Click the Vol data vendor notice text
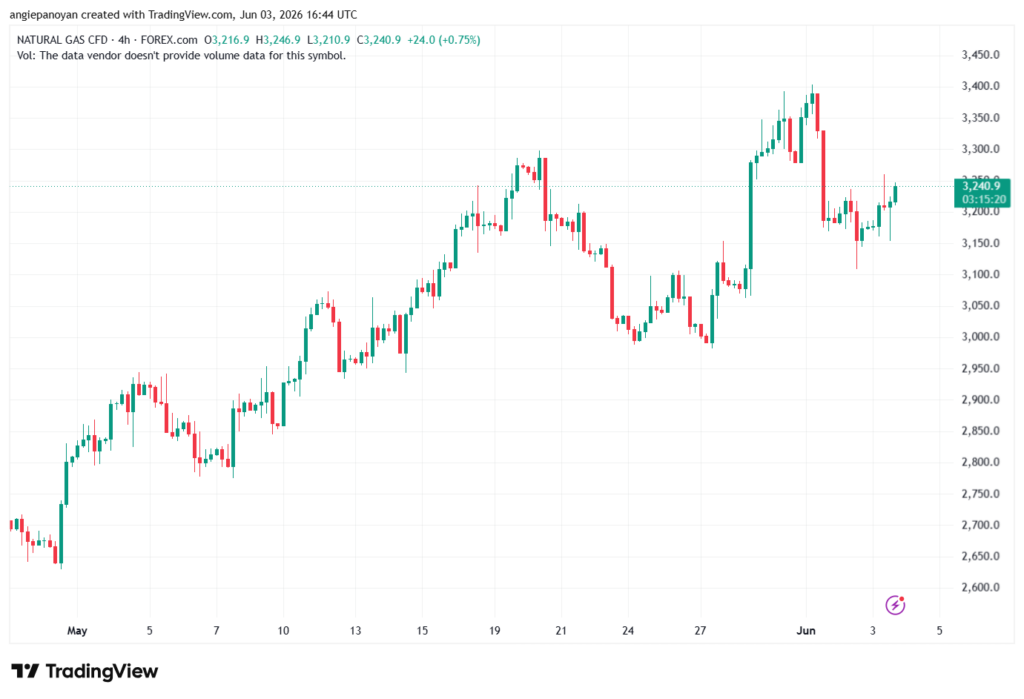The image size is (1024, 699). point(182,56)
